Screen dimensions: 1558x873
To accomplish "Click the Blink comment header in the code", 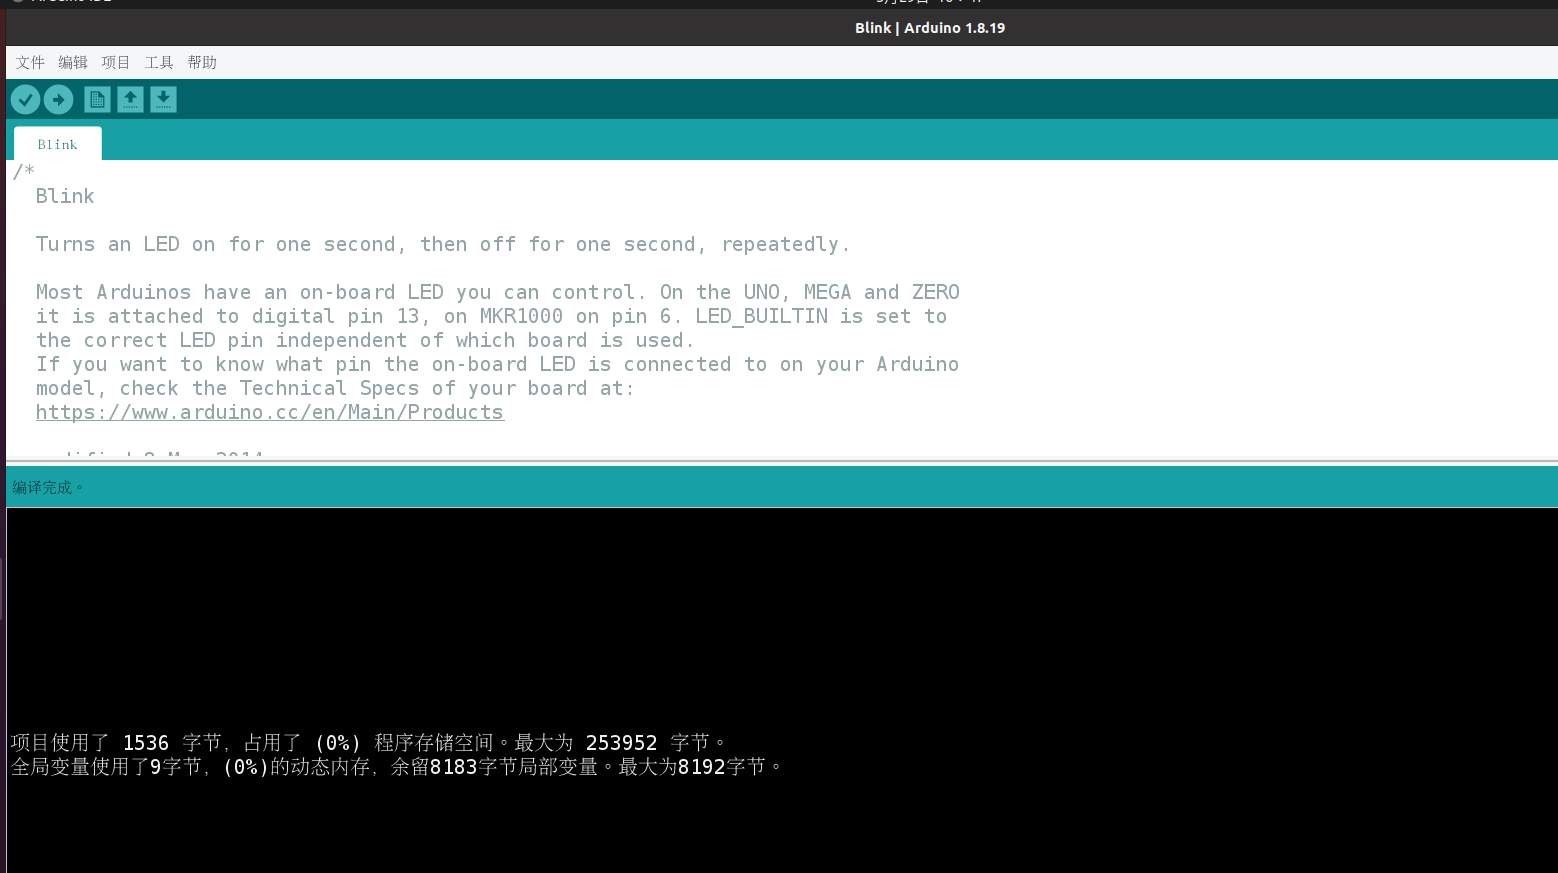I will pyautogui.click(x=64, y=196).
